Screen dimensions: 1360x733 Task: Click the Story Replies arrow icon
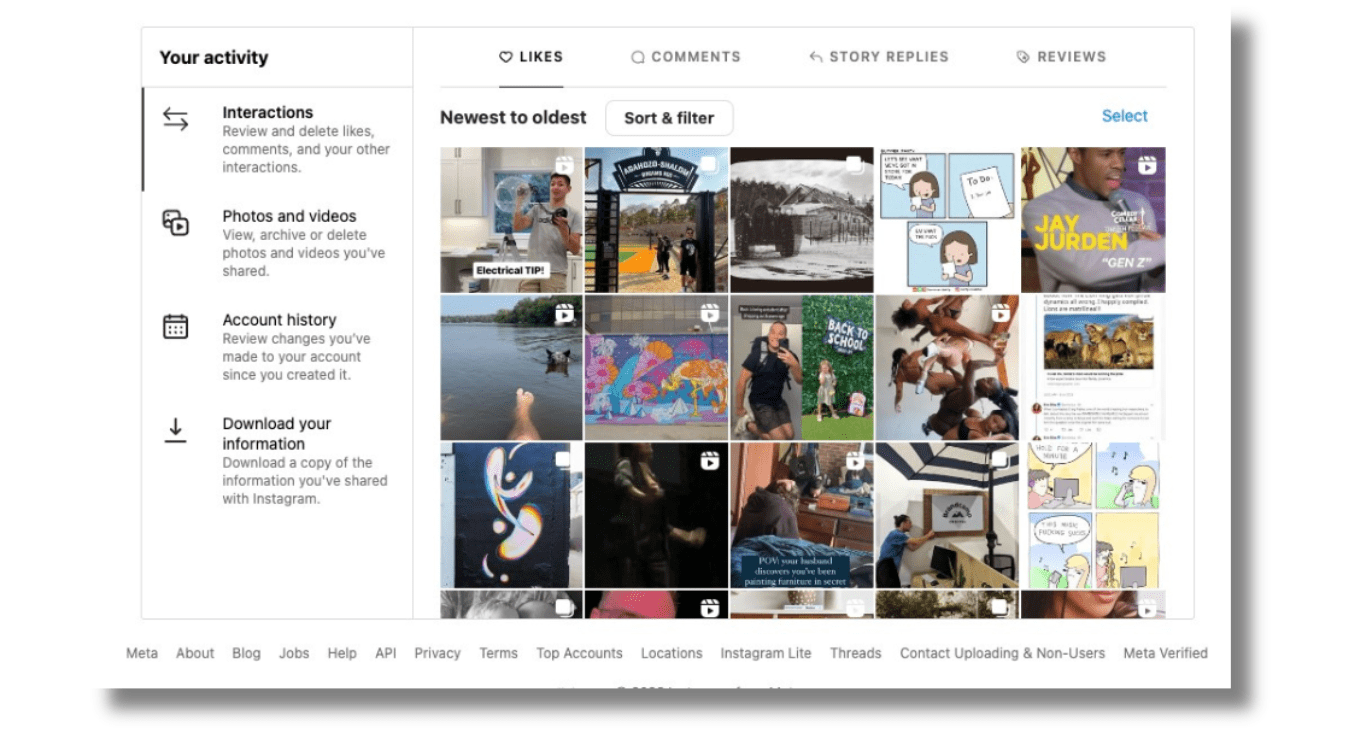(816, 57)
